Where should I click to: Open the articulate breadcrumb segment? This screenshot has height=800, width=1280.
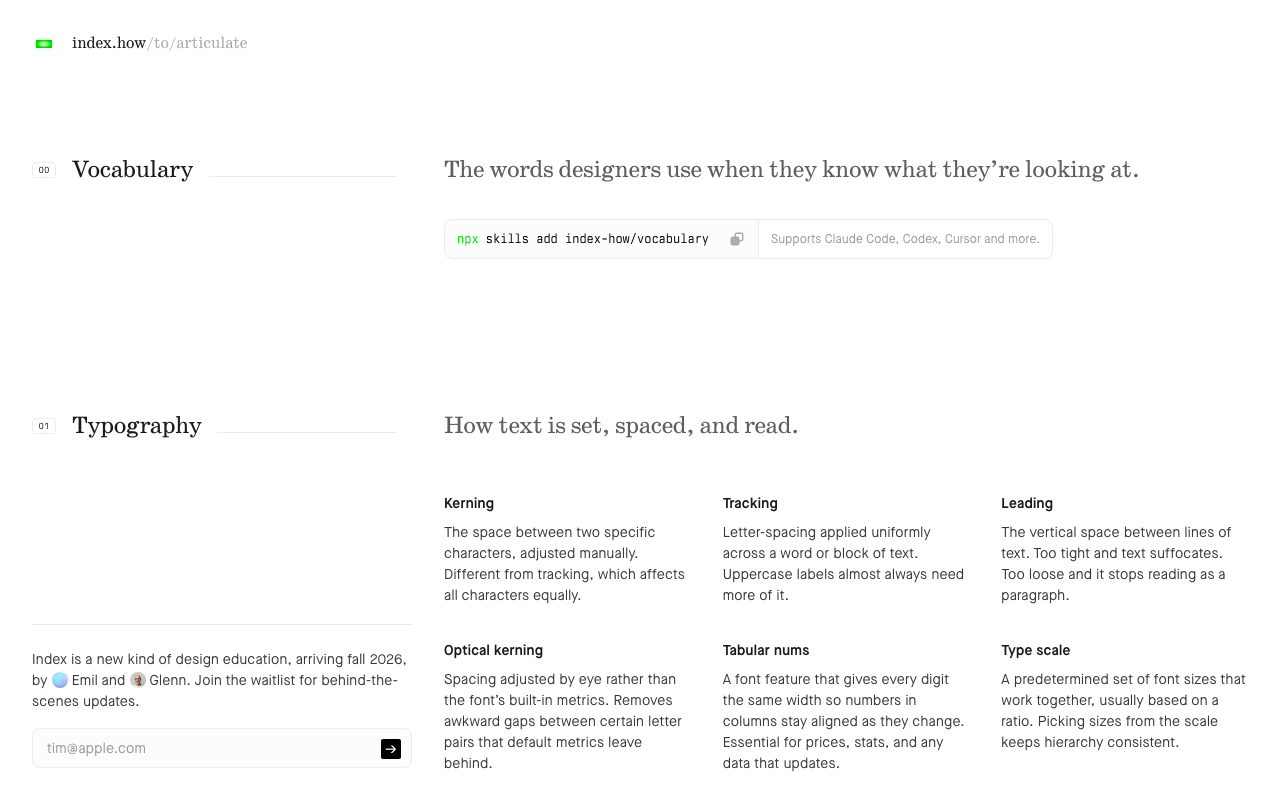[211, 43]
